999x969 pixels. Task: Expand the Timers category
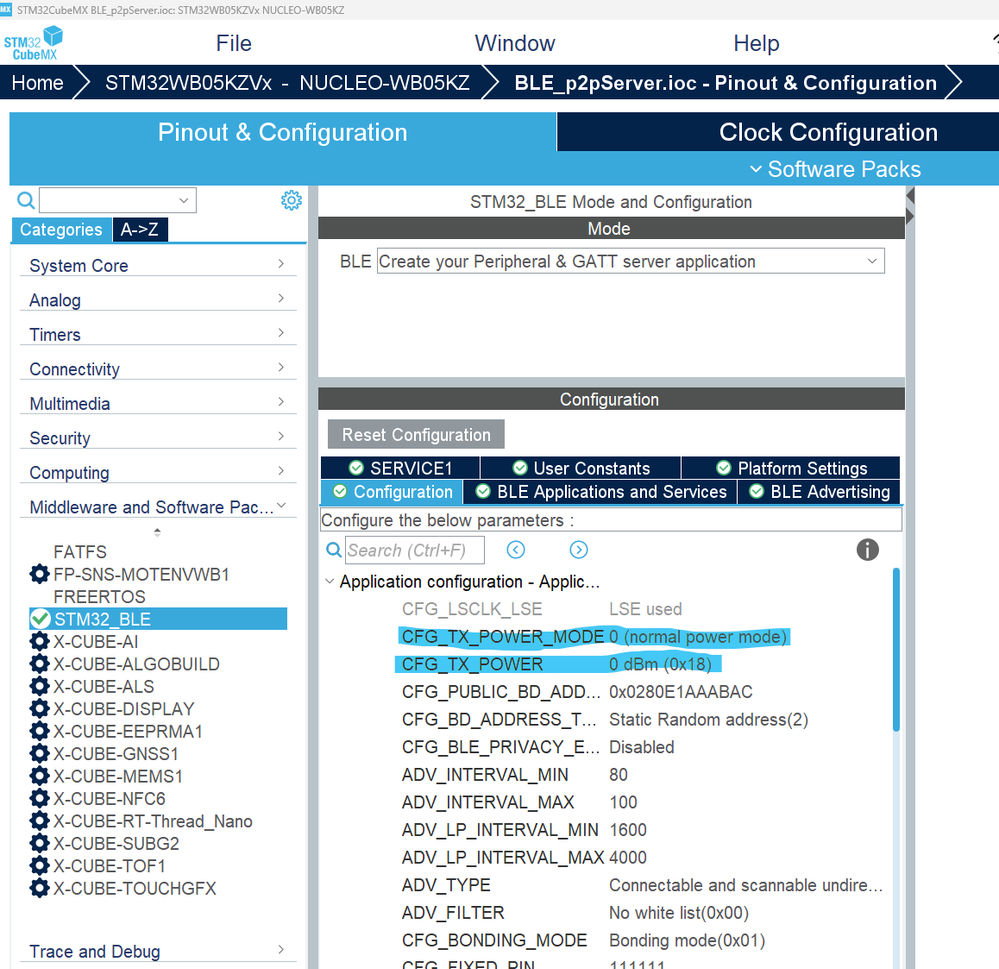[281, 333]
